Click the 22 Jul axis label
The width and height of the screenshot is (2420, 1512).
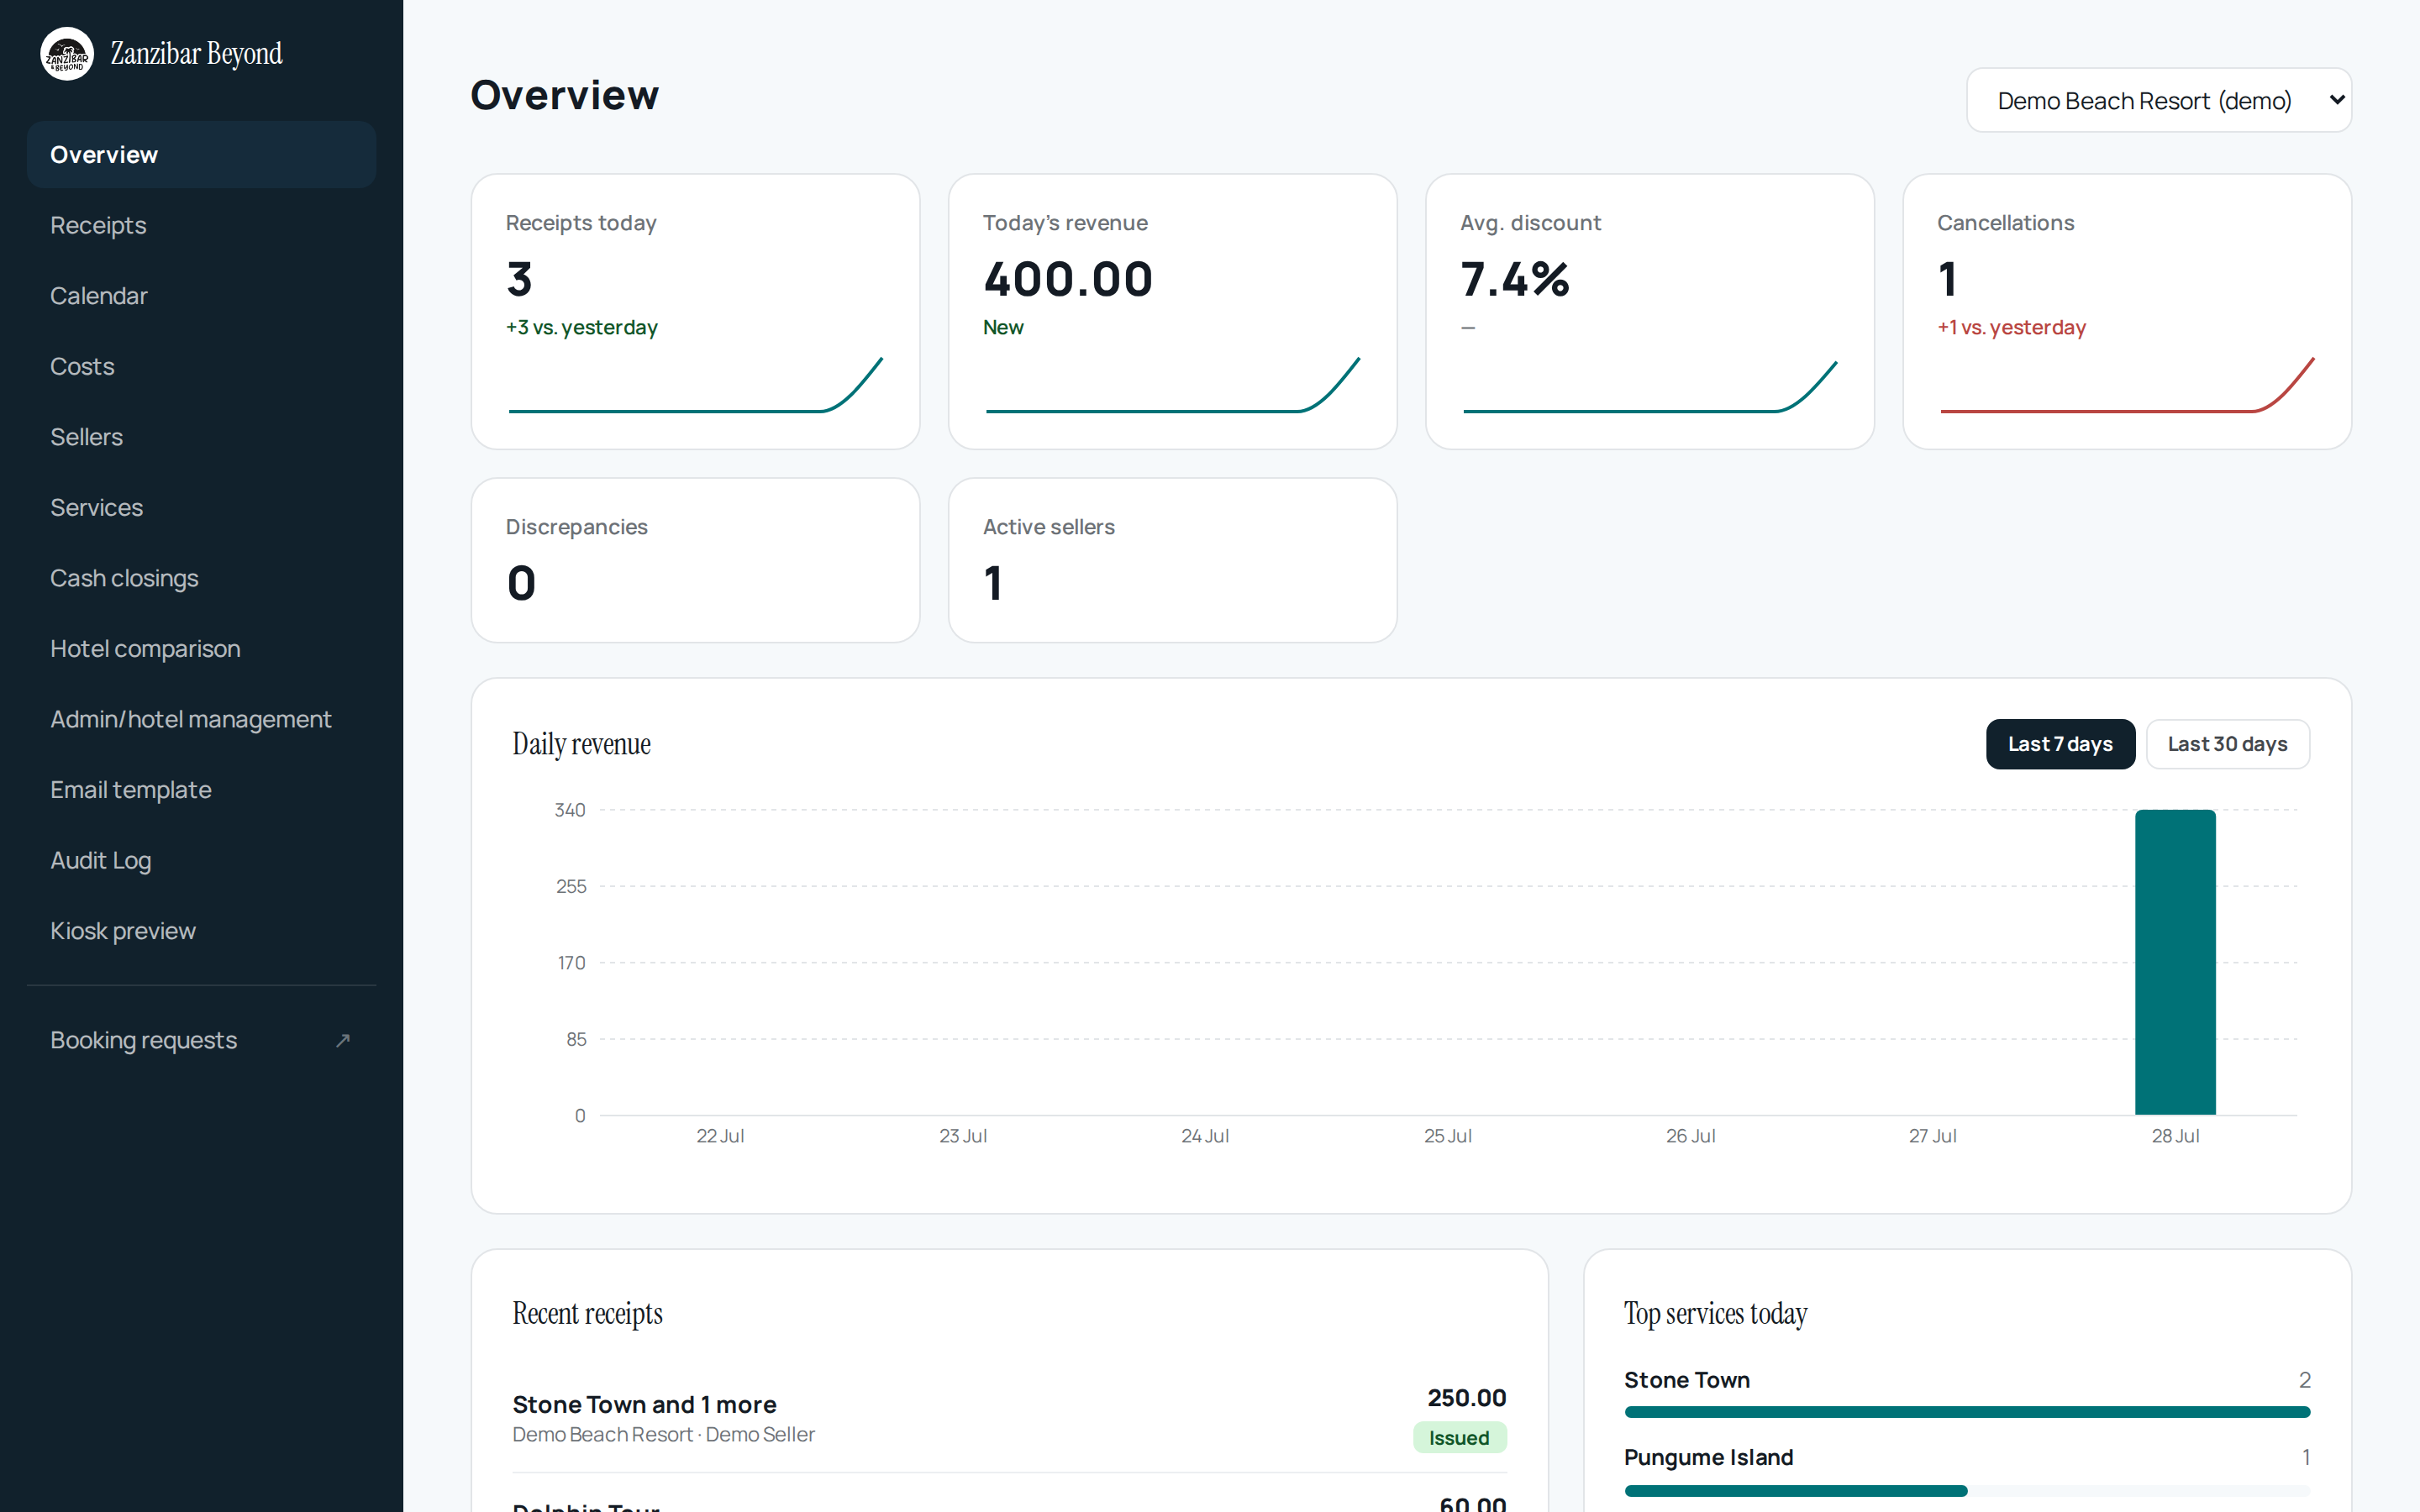point(720,1136)
